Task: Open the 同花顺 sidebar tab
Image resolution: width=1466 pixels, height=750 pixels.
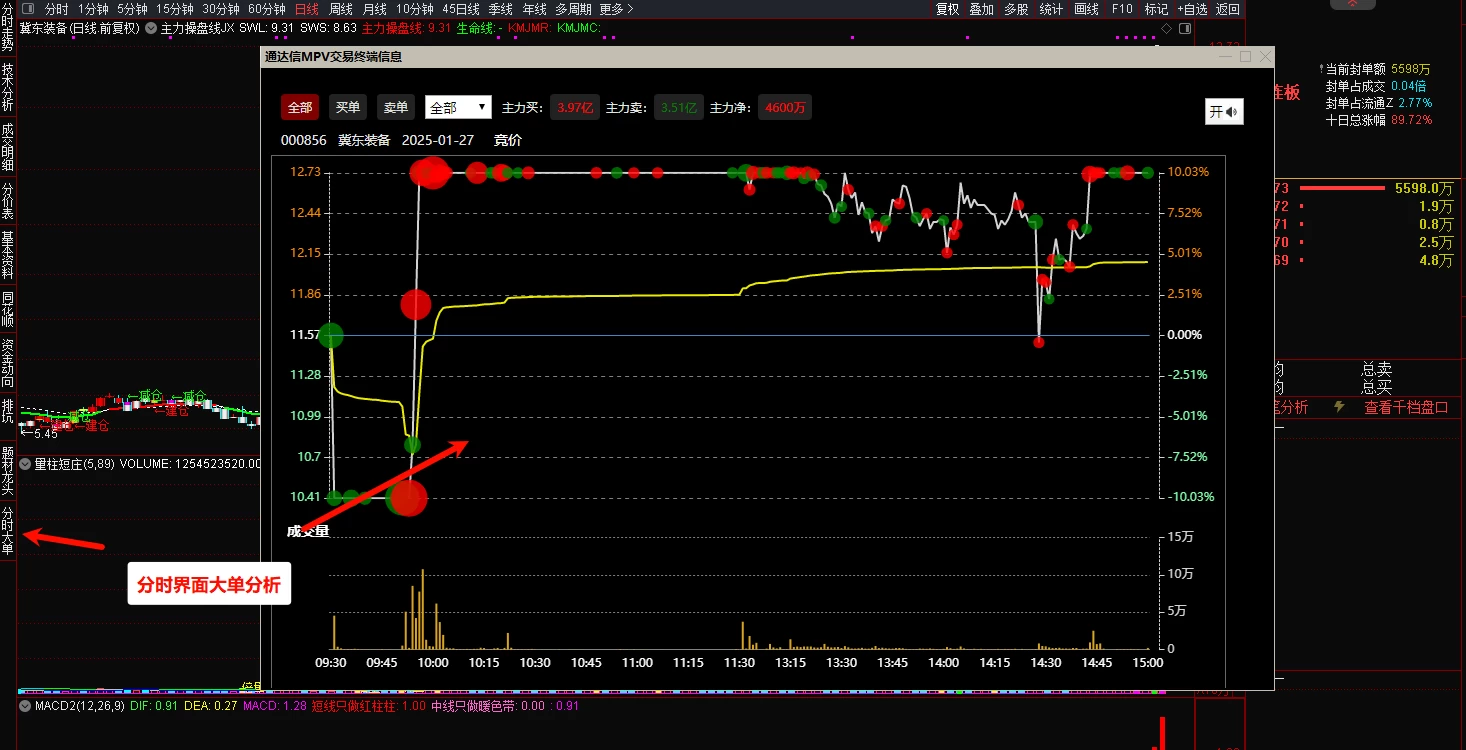Action: pyautogui.click(x=8, y=309)
